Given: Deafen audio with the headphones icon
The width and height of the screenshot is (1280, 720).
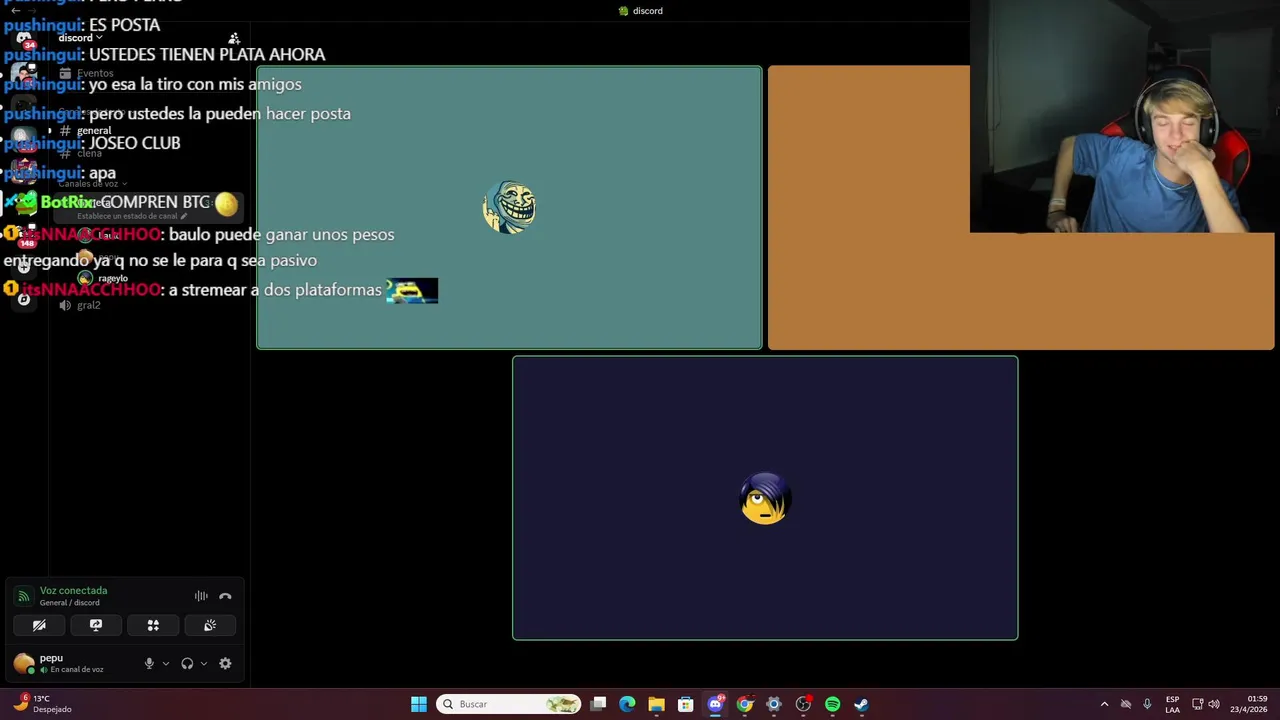Looking at the screenshot, I should point(187,663).
